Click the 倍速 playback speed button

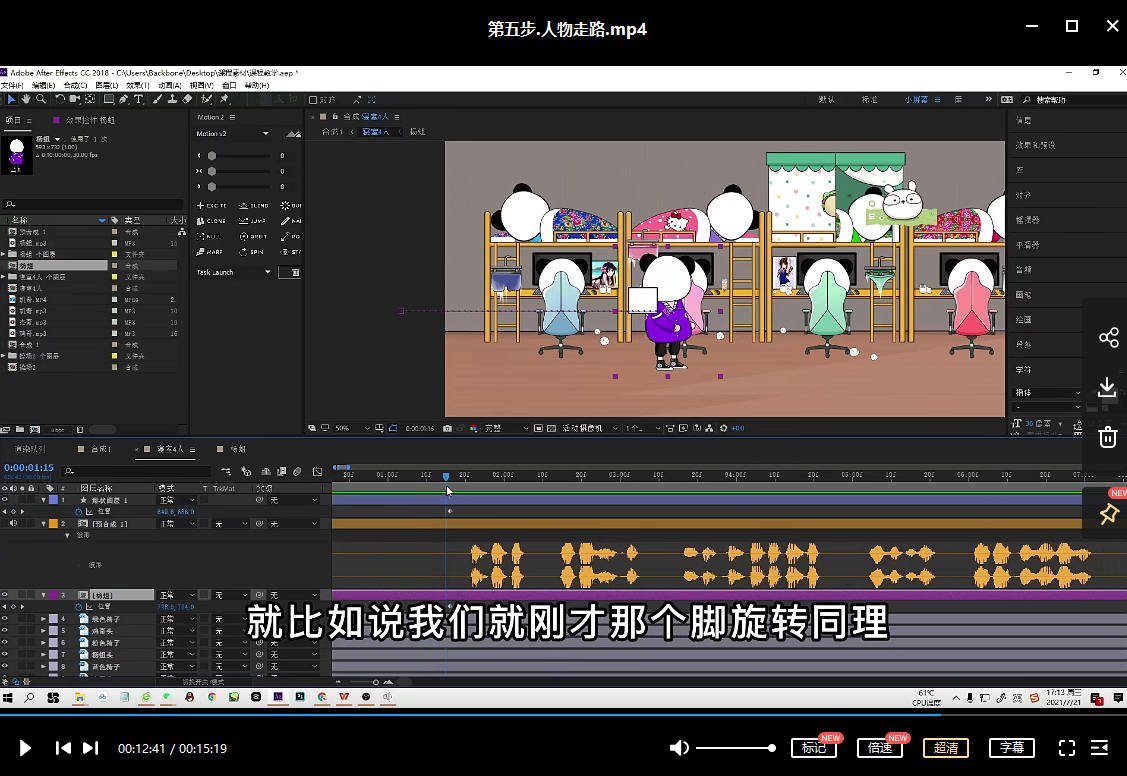[x=880, y=747]
